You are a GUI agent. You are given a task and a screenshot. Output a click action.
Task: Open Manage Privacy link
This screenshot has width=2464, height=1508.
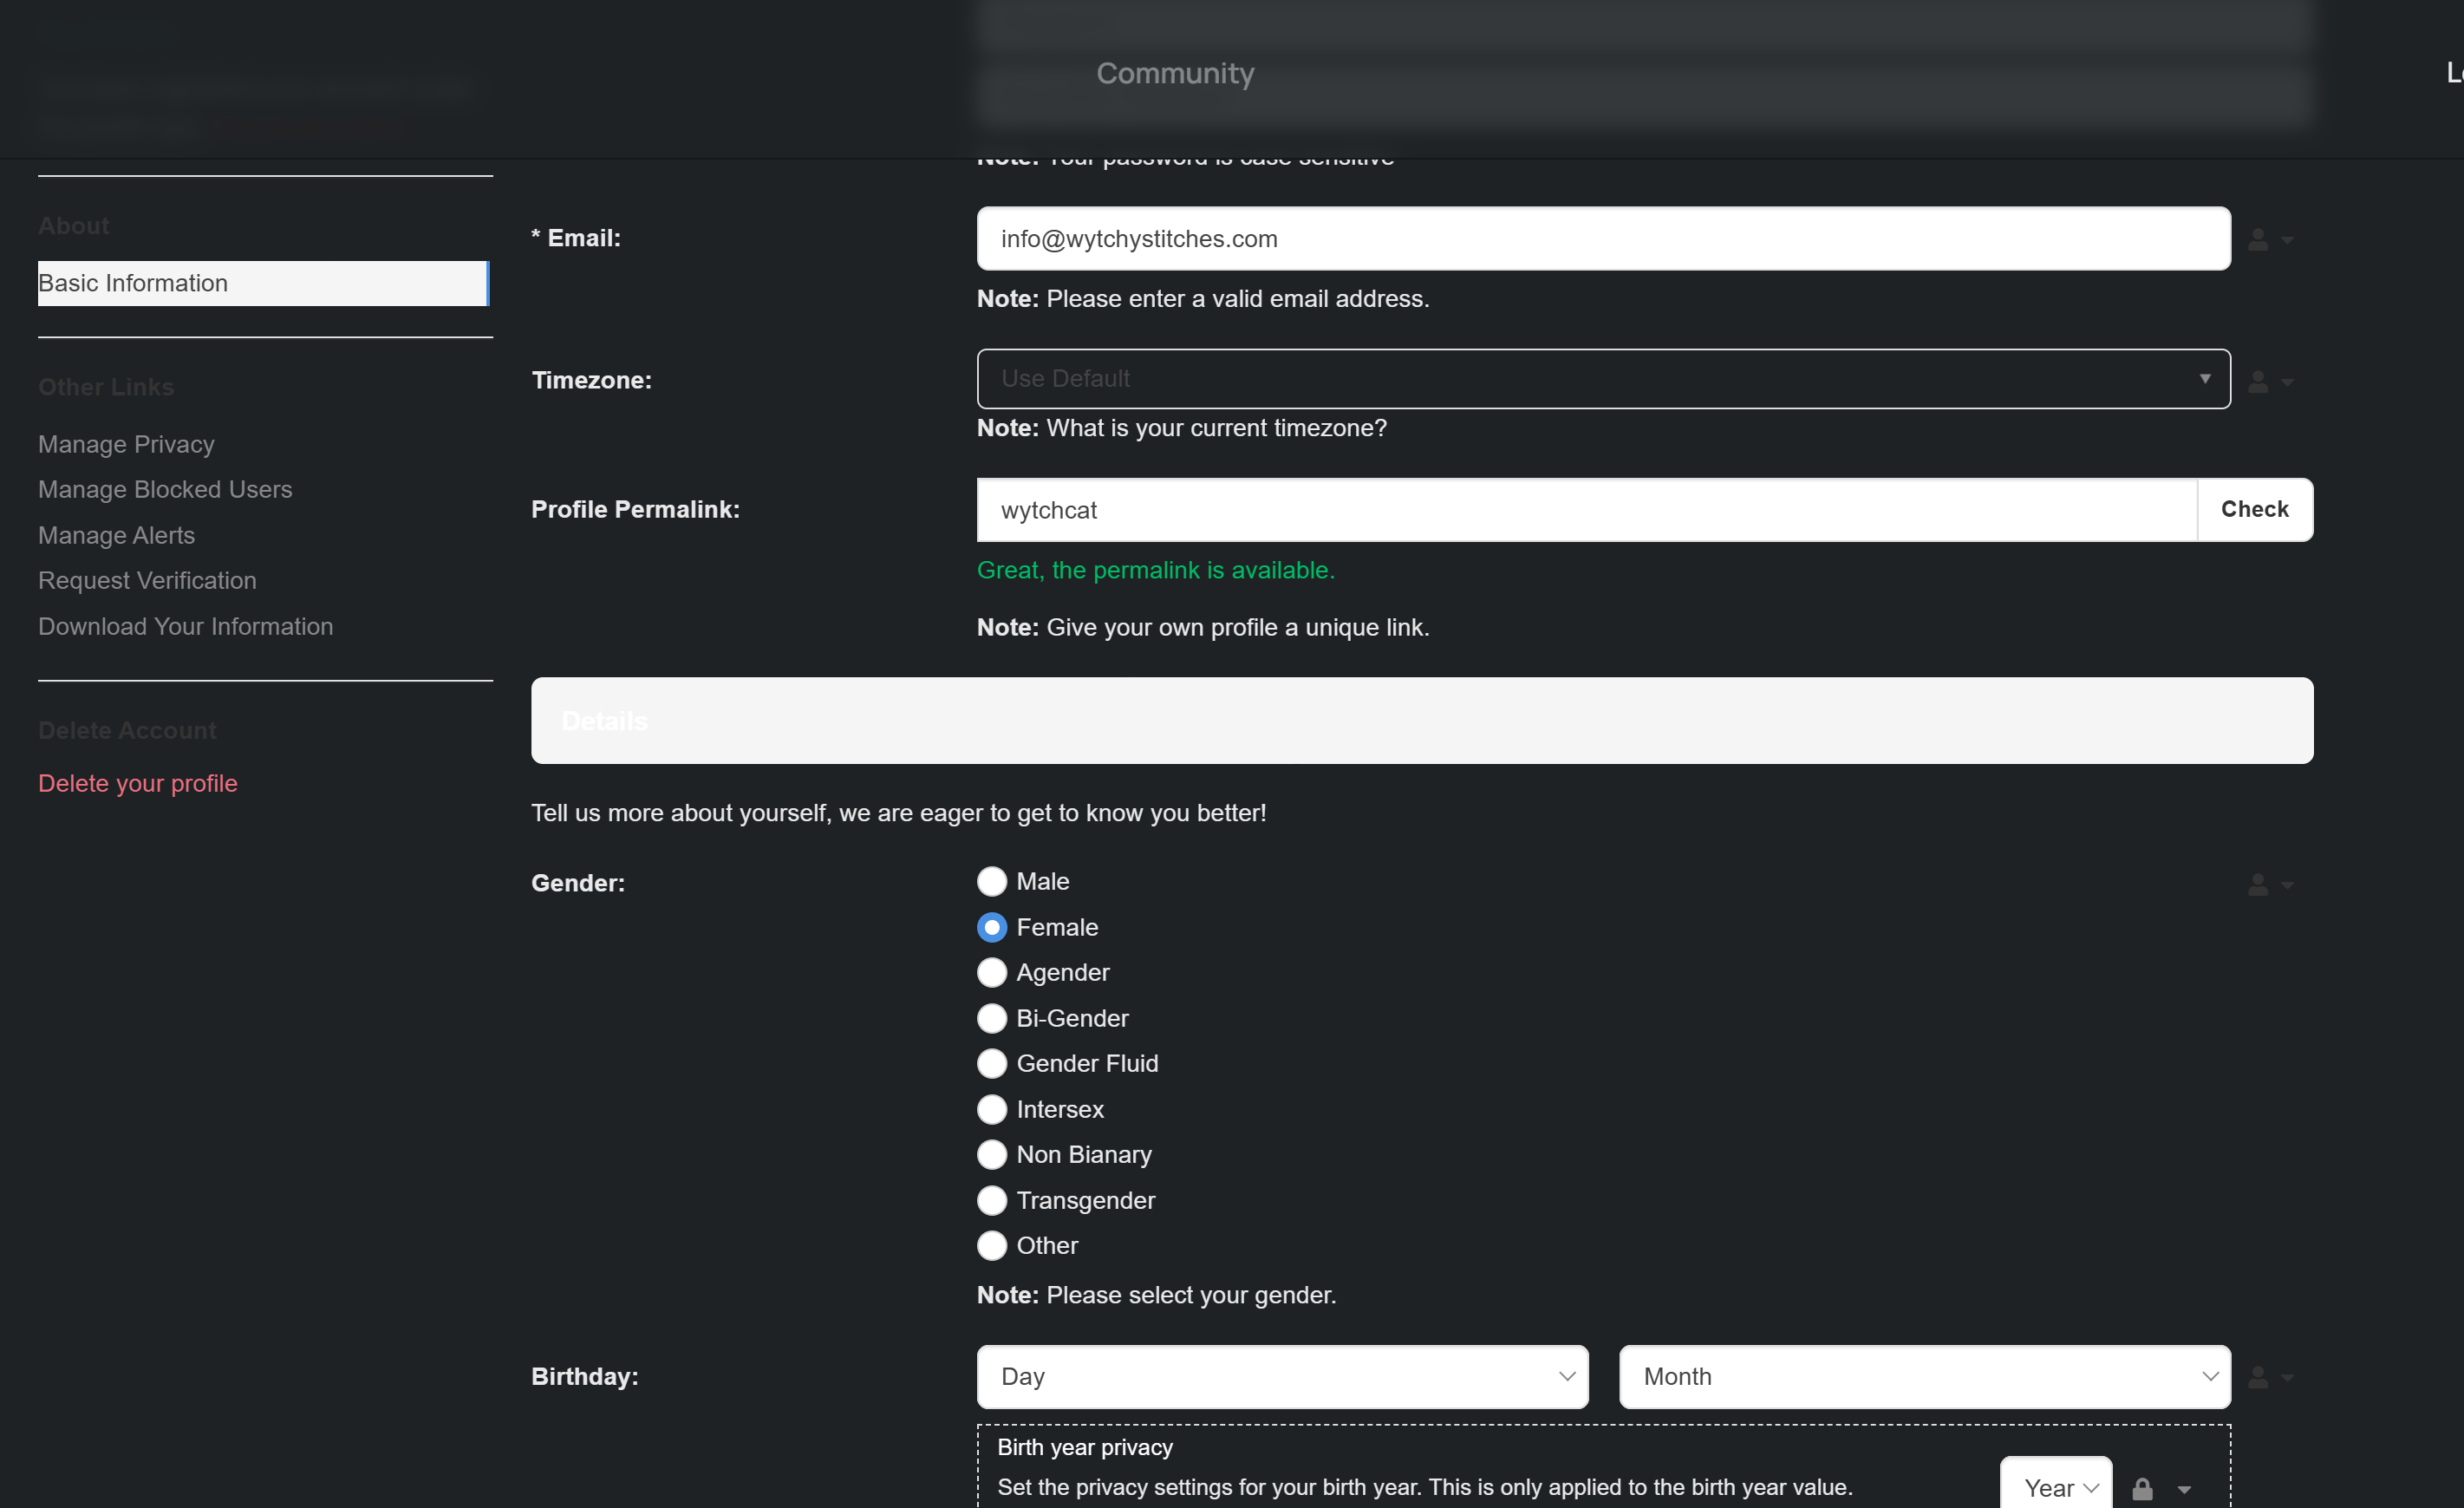[126, 444]
